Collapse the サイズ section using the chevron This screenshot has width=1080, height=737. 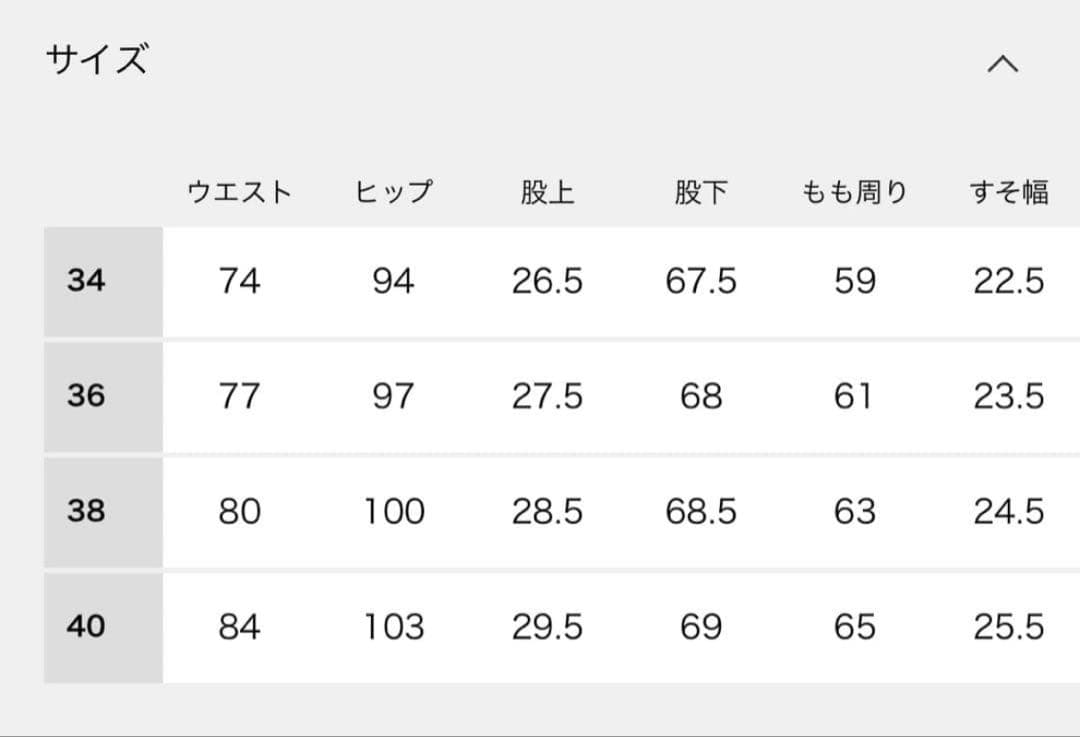tap(1003, 64)
